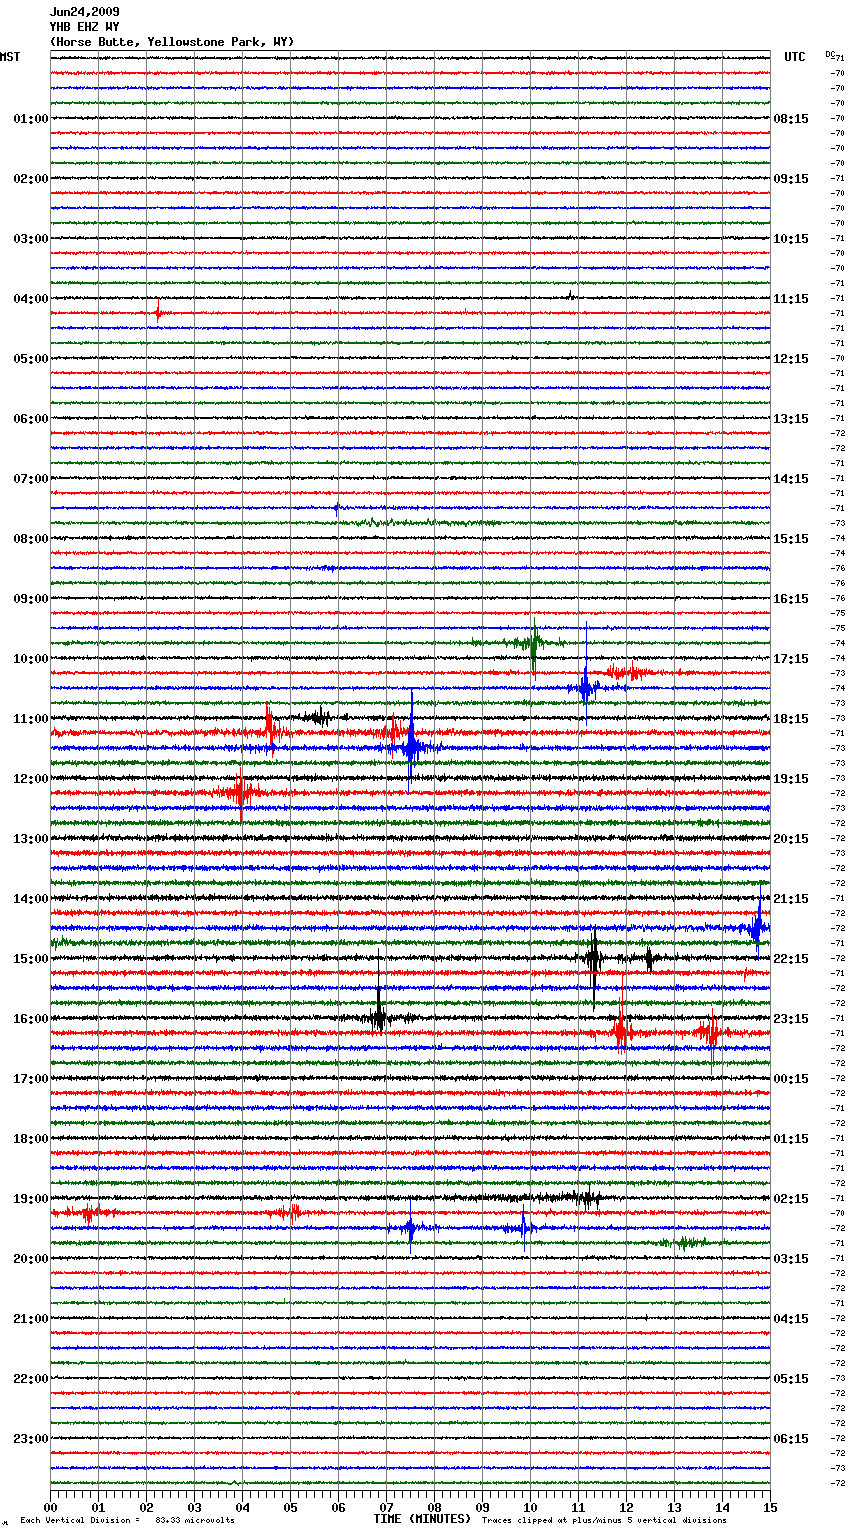Click the 20:00 MST time label
850x1534 pixels.
31,1259
